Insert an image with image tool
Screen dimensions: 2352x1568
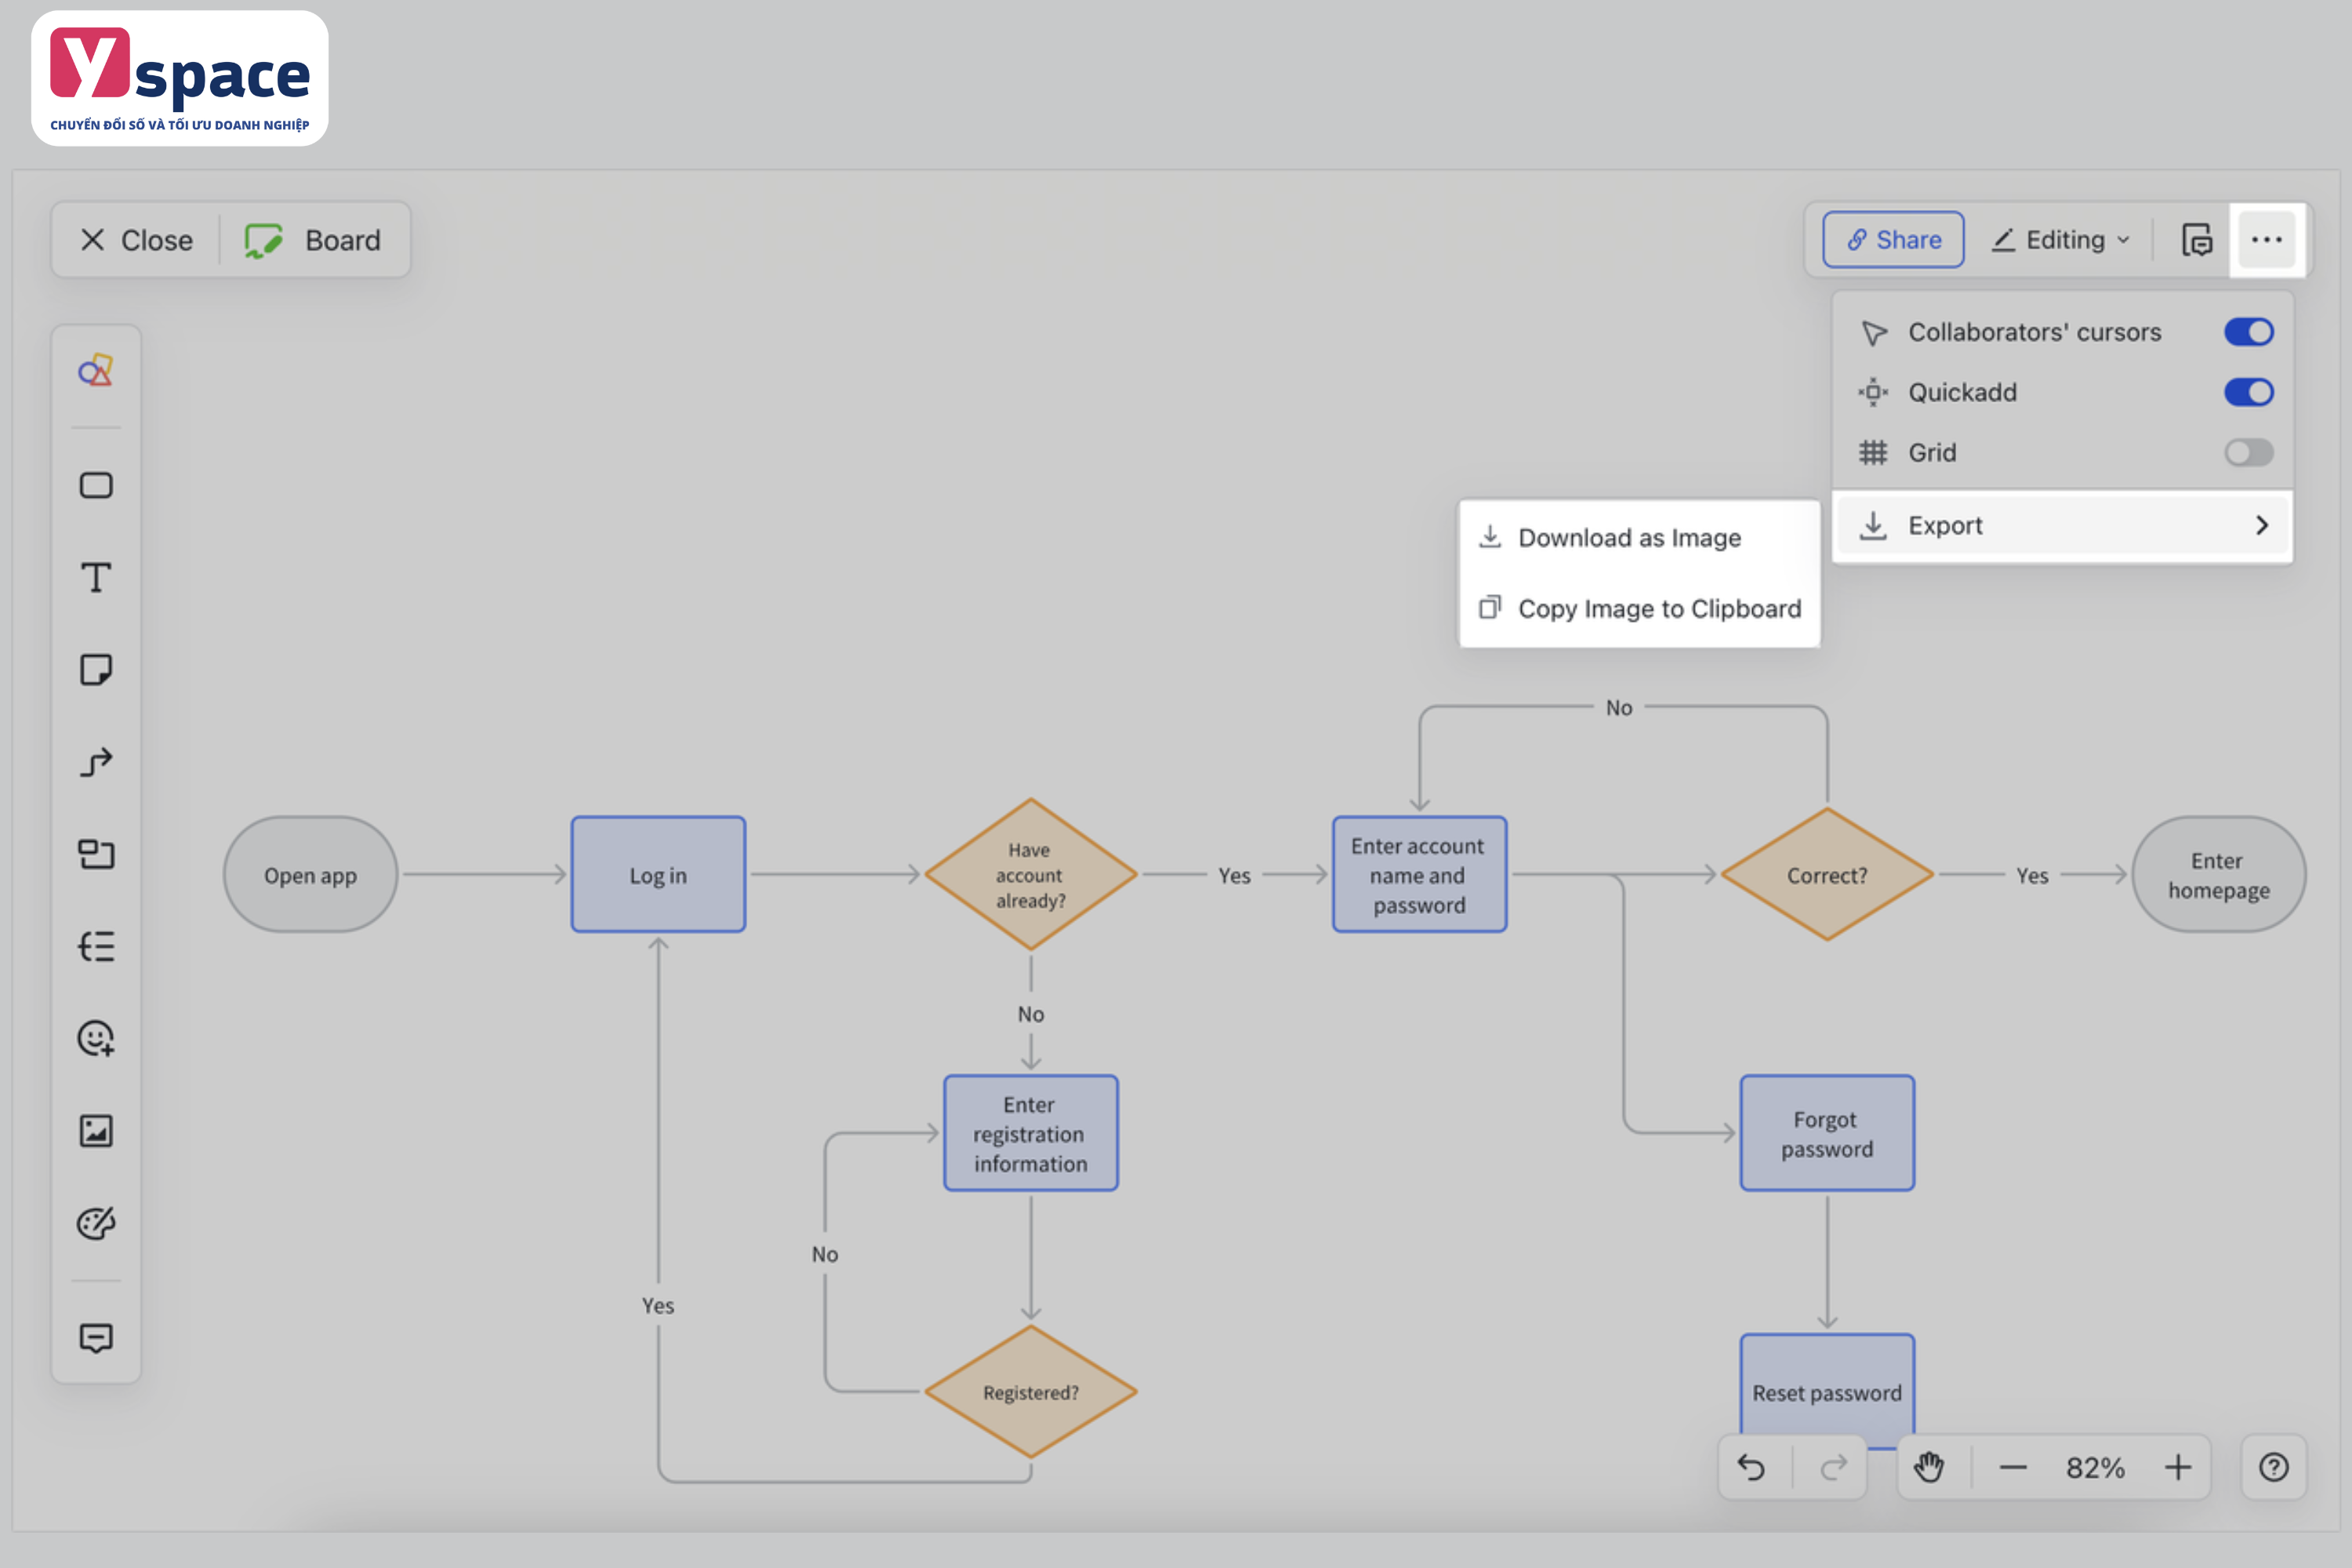(x=96, y=1131)
